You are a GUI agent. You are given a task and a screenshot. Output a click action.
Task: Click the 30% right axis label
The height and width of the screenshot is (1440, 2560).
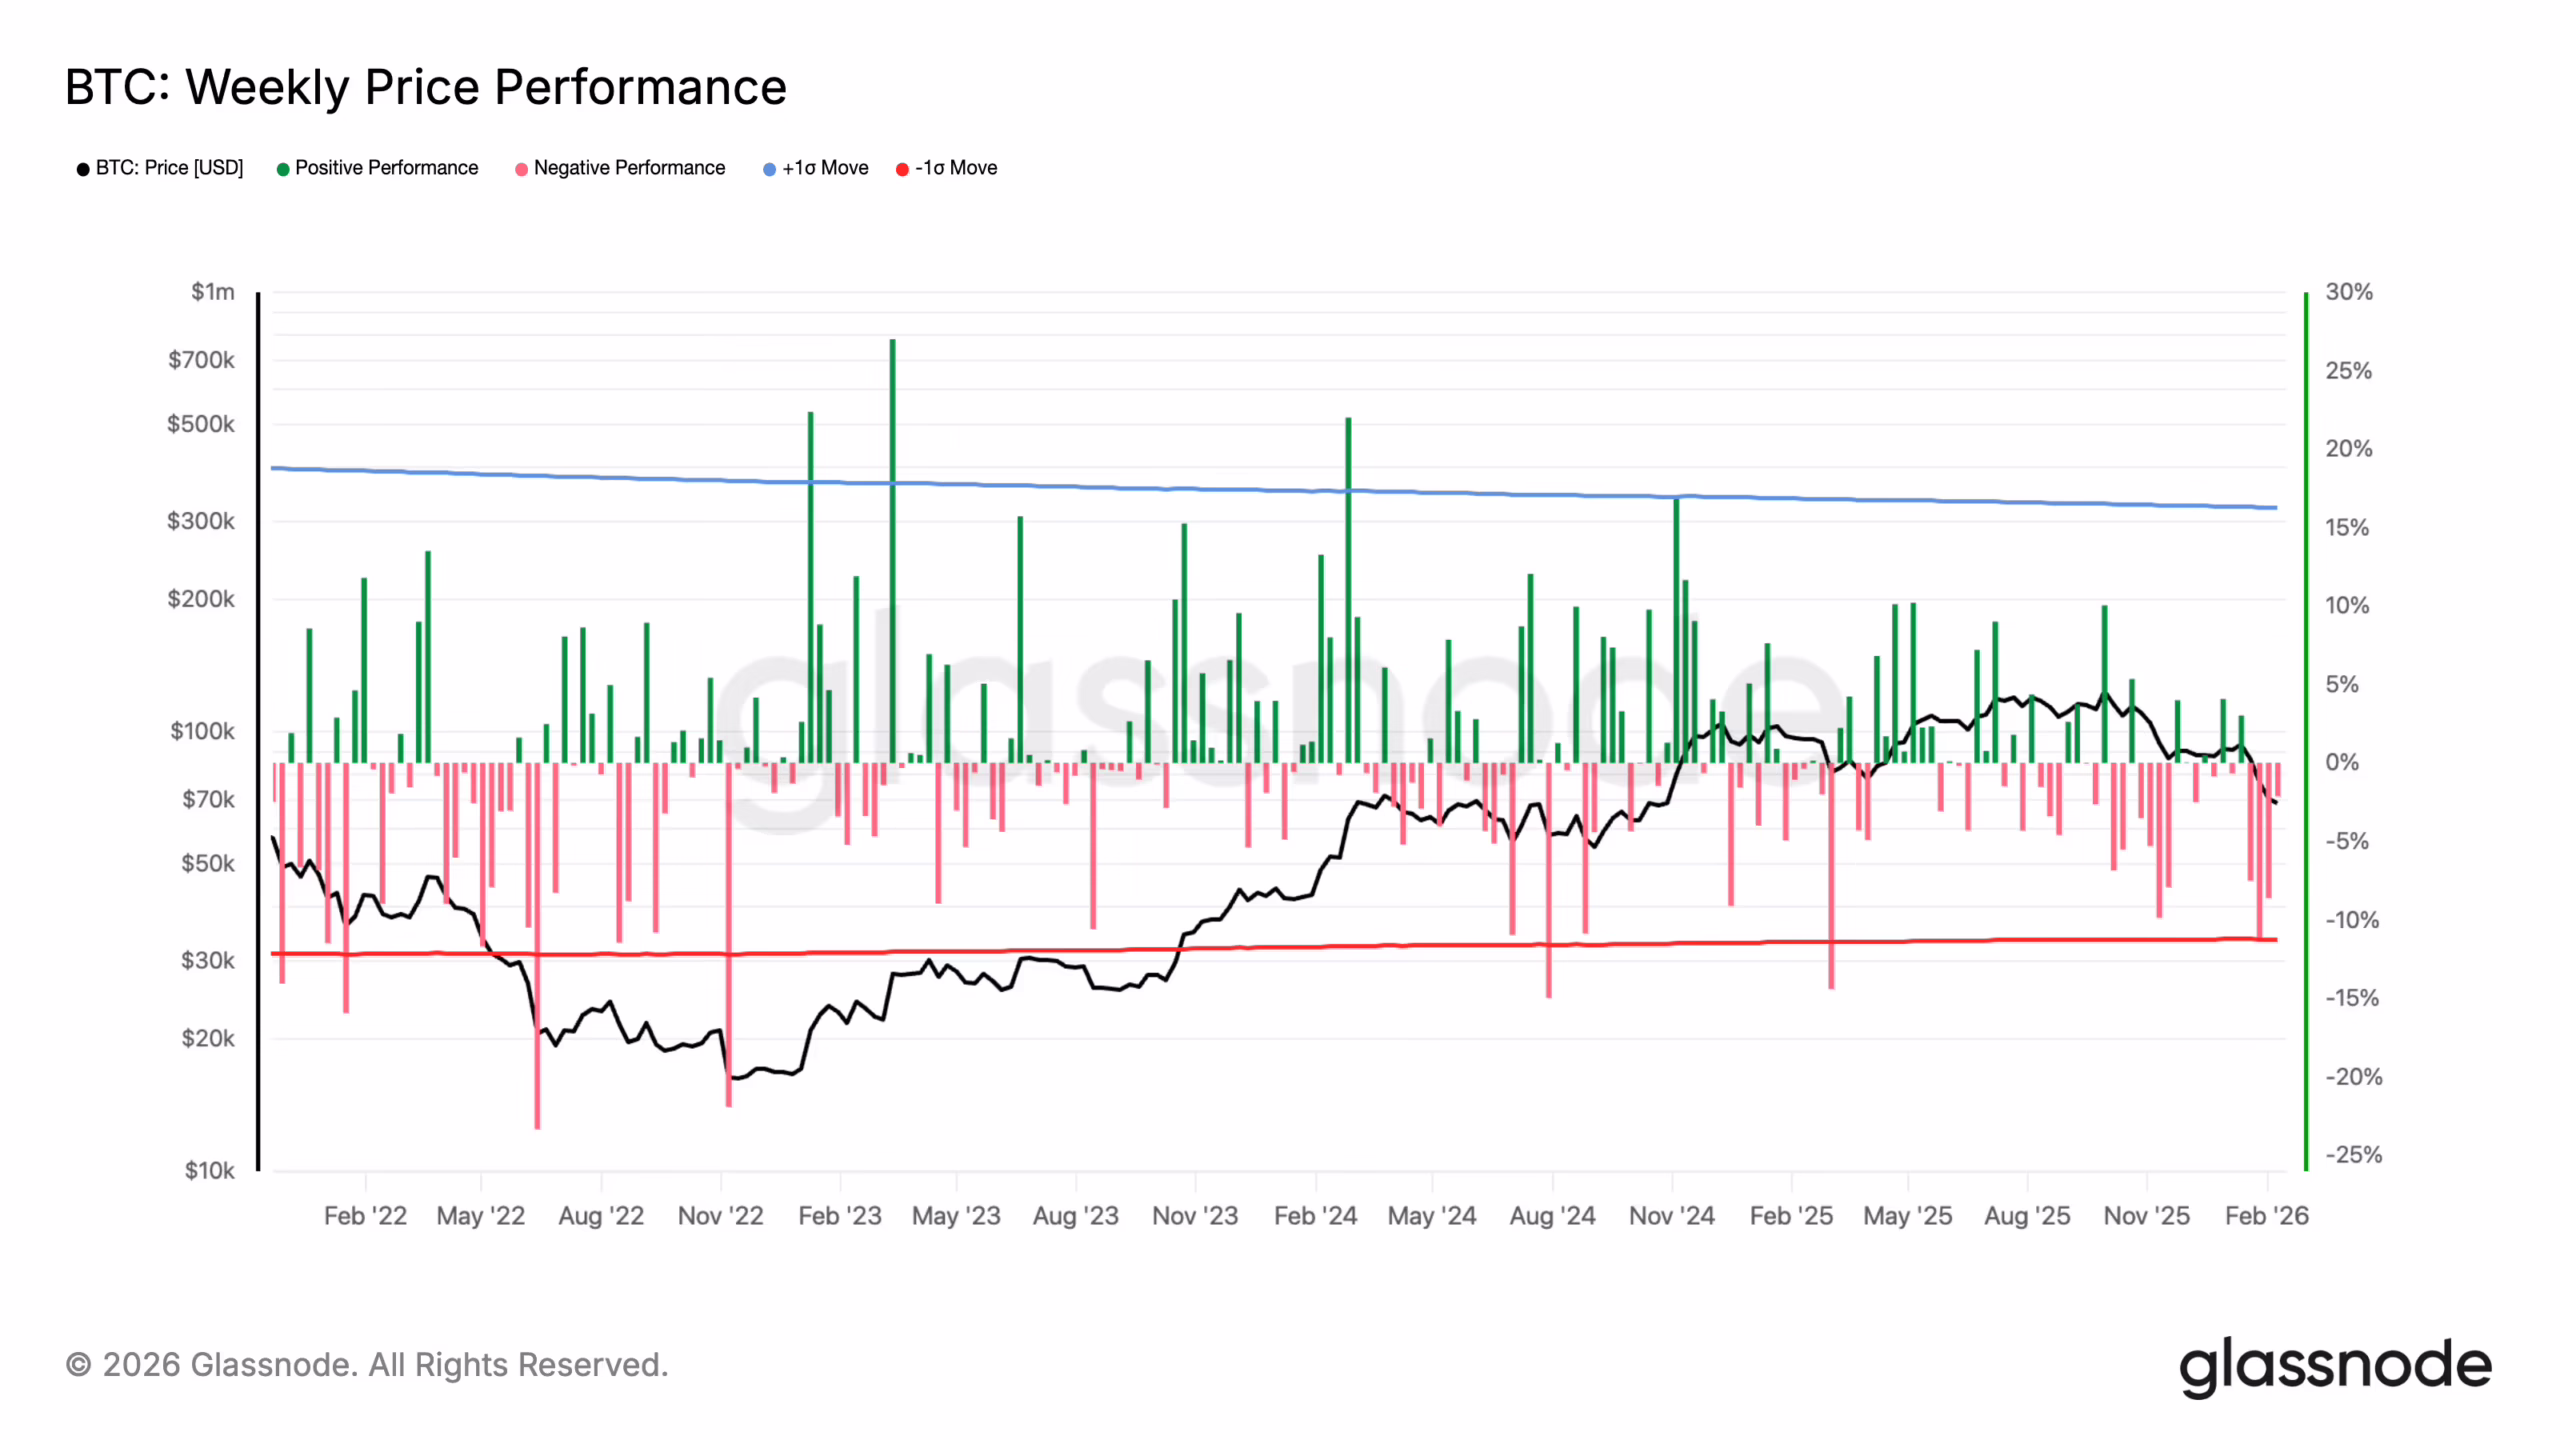coord(2348,292)
